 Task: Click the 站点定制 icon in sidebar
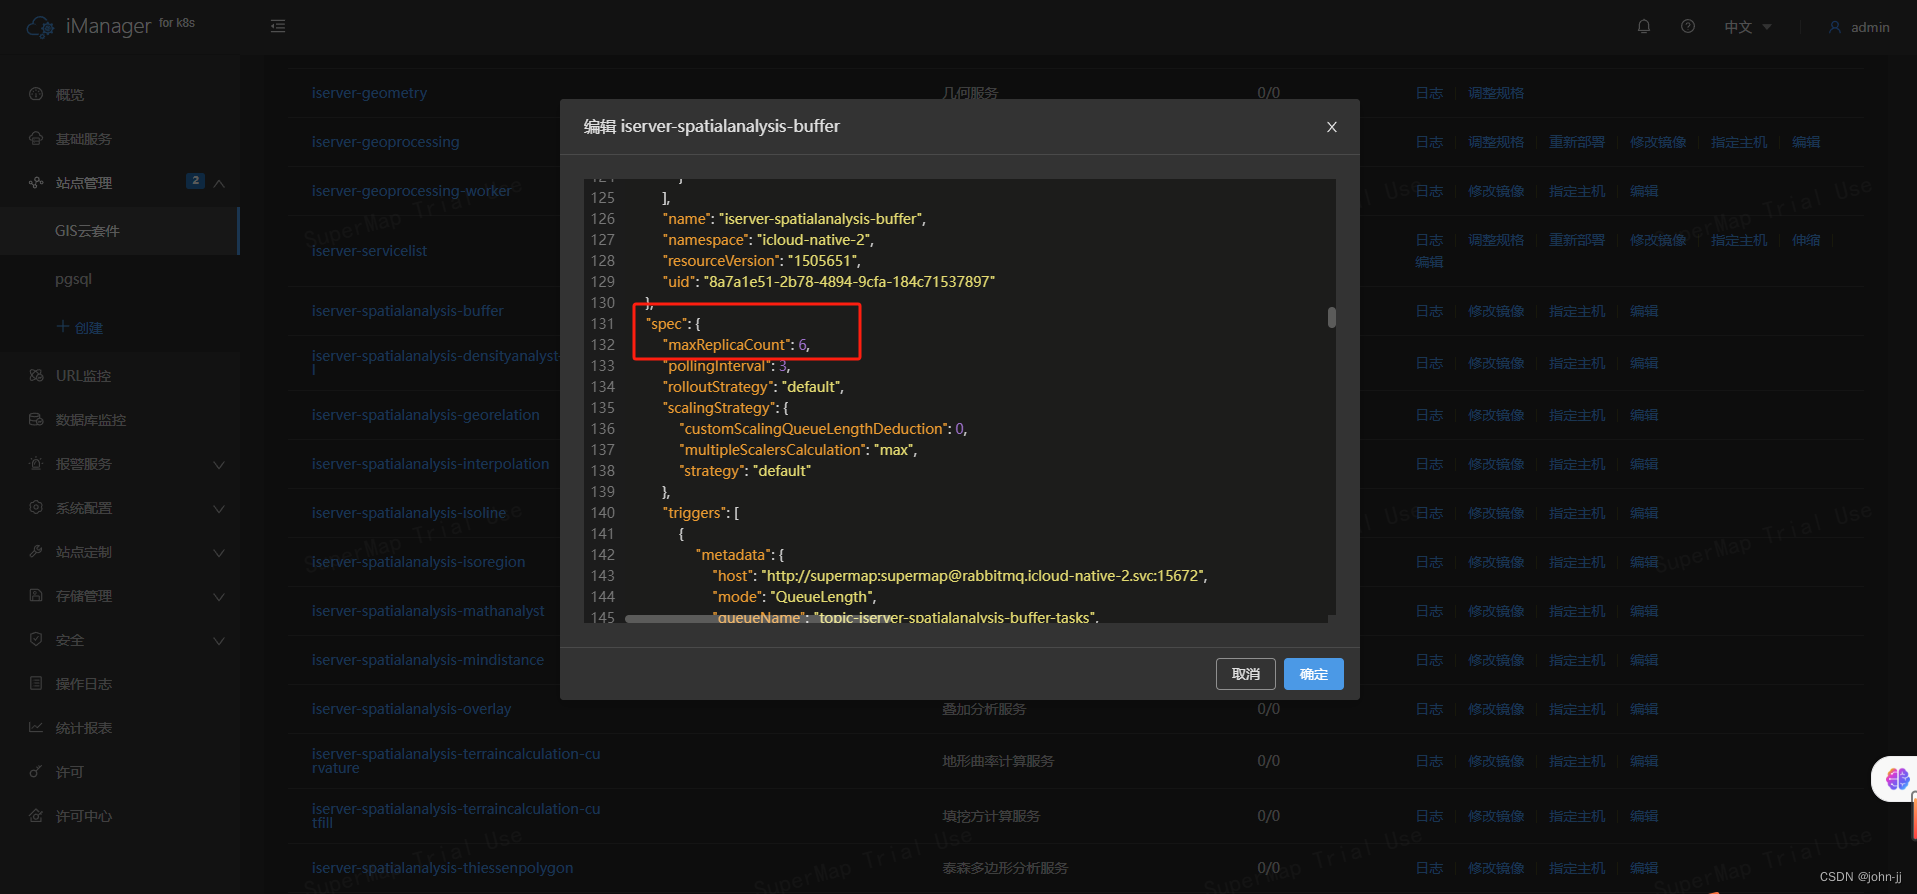click(x=36, y=552)
